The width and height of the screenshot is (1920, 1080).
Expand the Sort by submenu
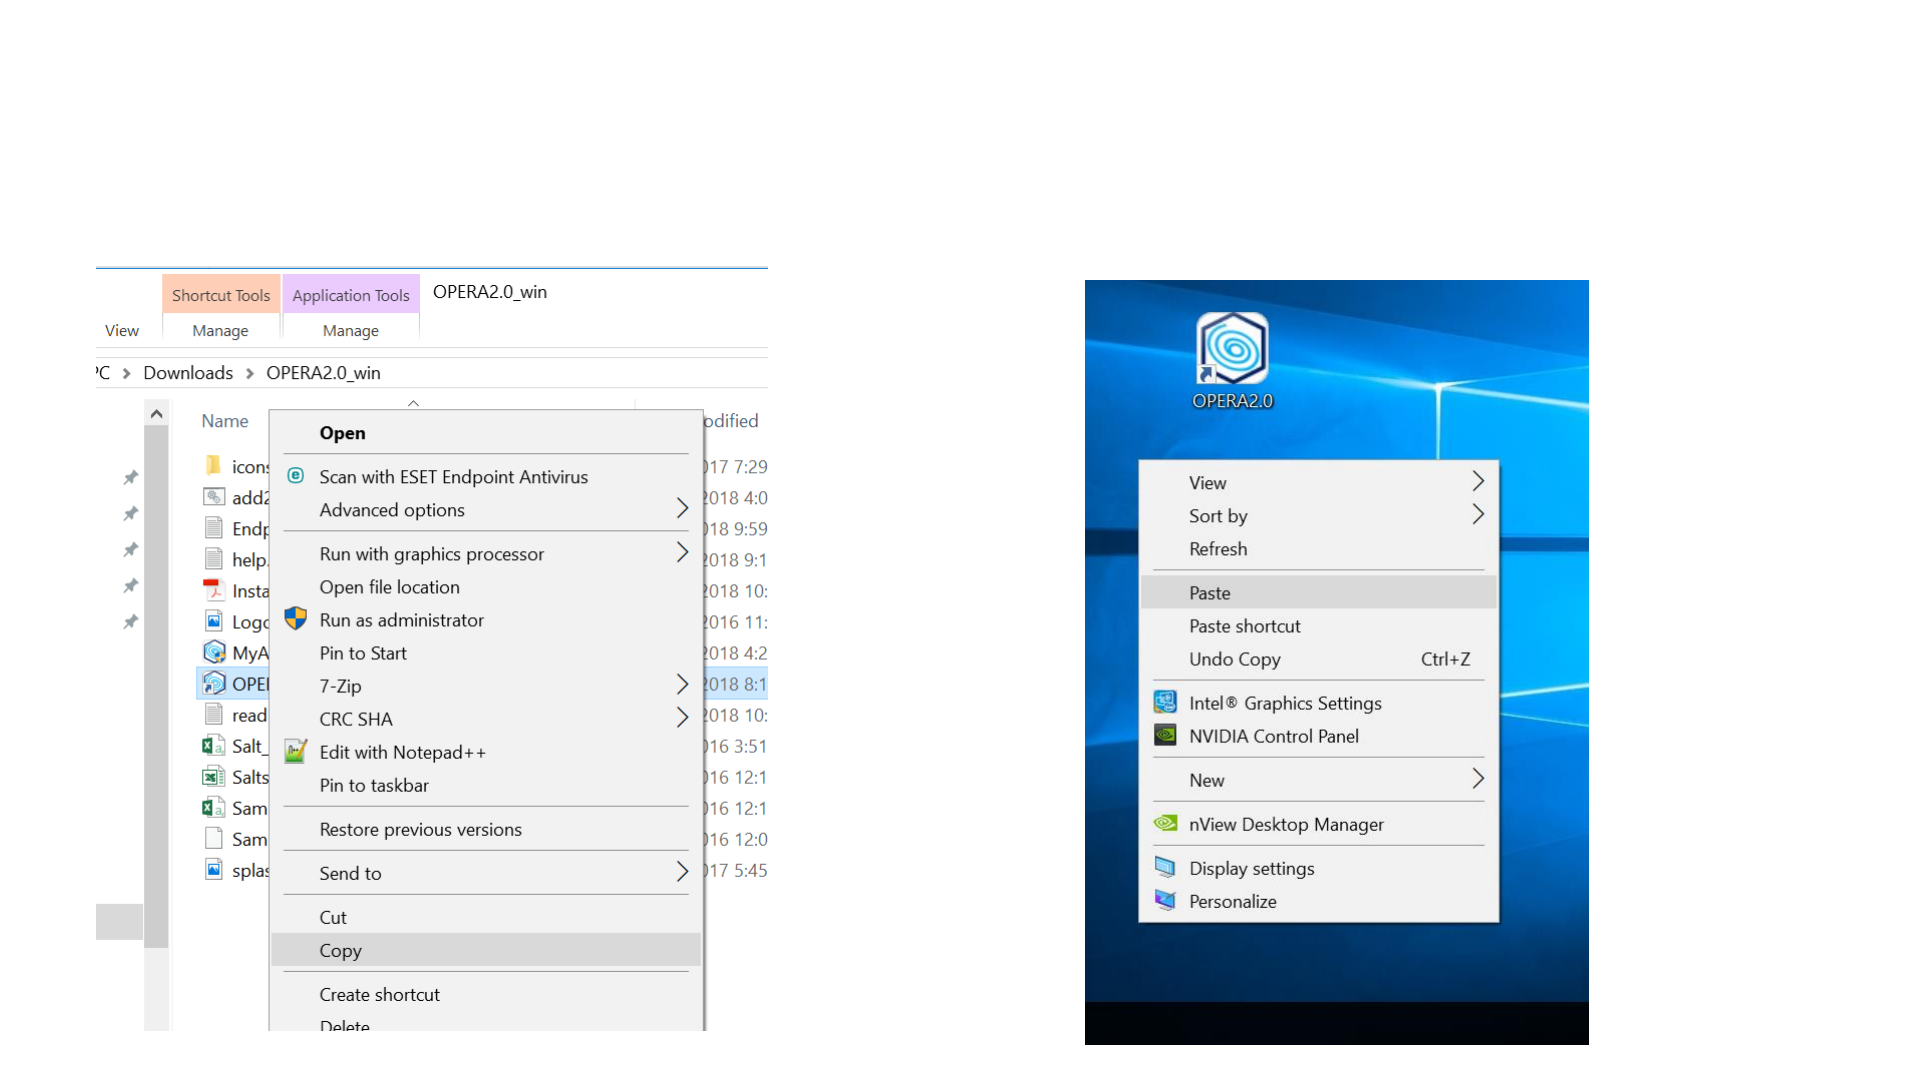click(1477, 515)
